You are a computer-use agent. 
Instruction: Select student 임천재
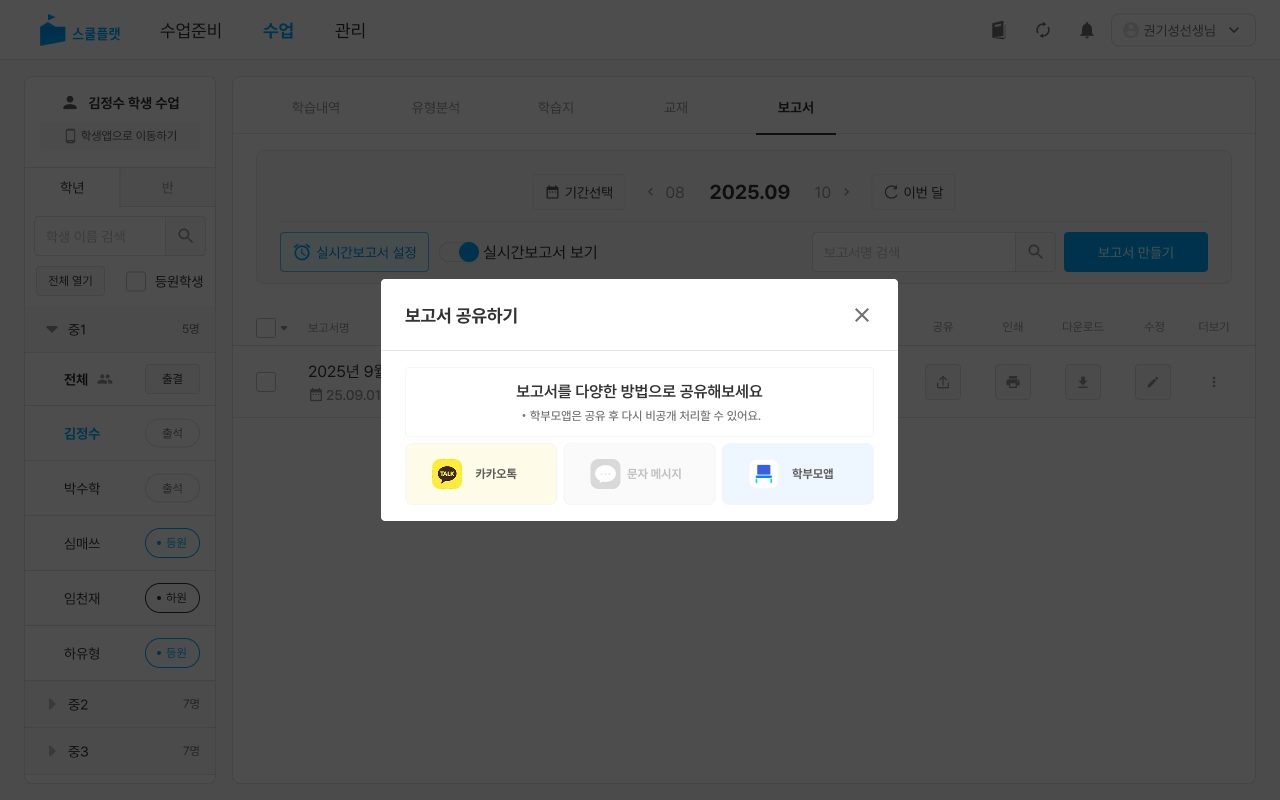[x=82, y=598]
